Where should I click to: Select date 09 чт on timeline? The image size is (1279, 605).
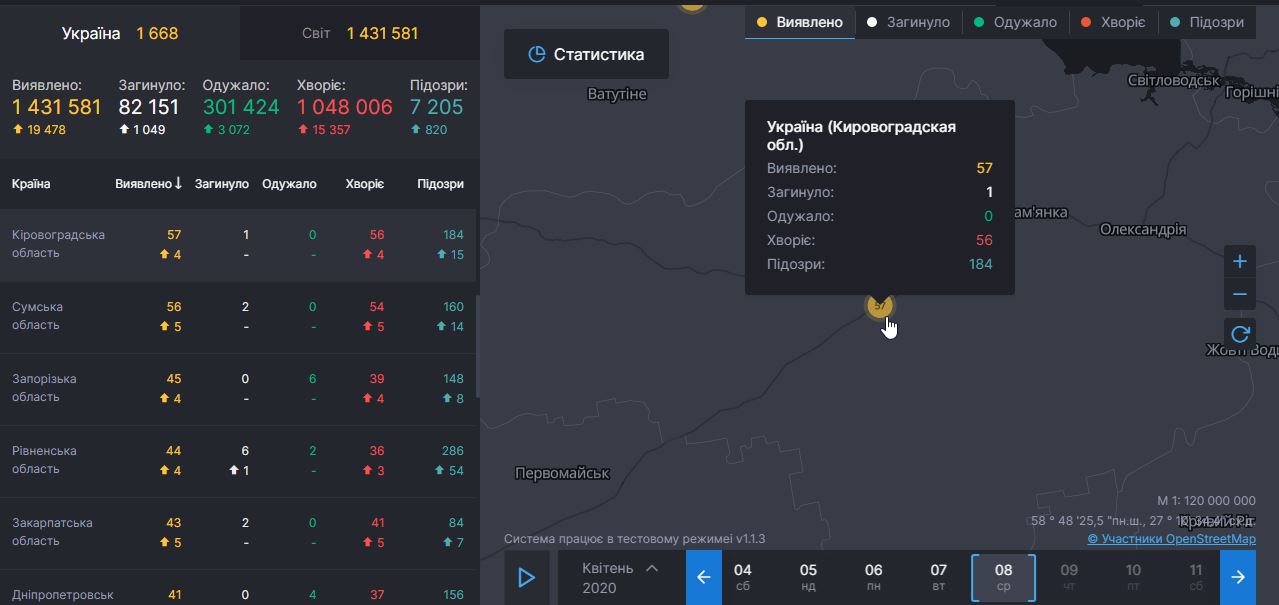1069,577
